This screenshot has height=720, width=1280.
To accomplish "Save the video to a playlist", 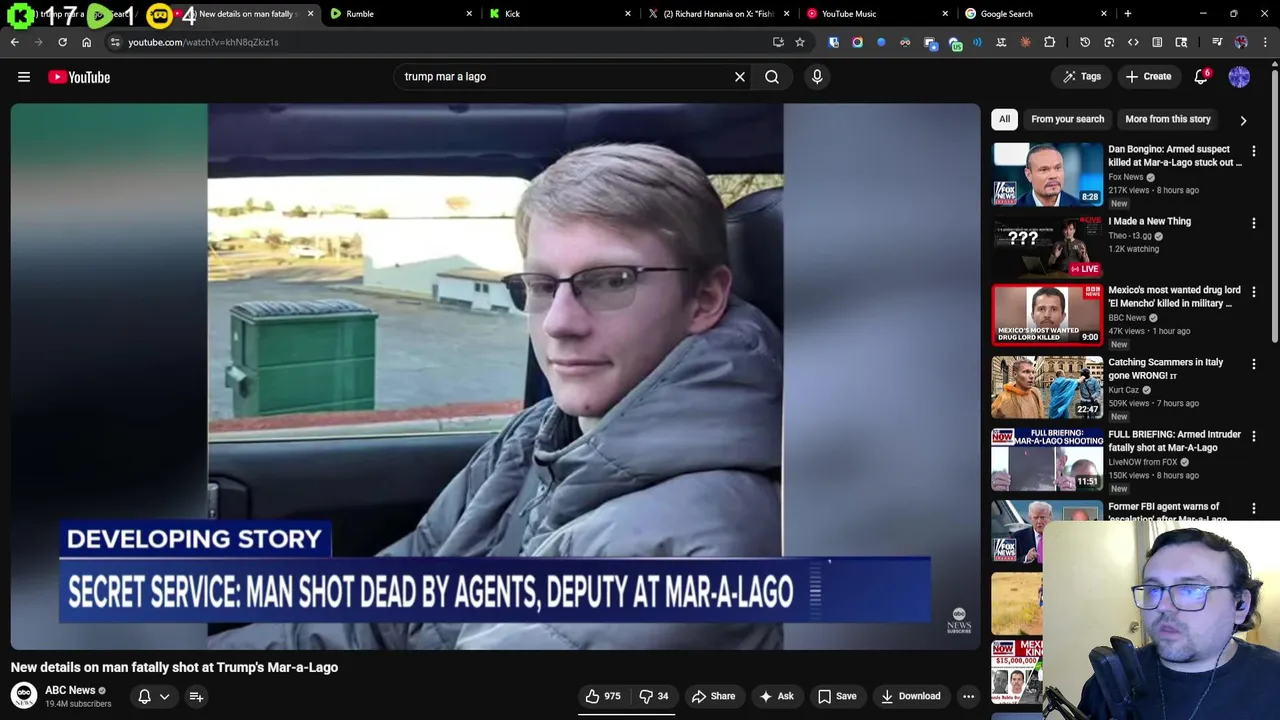I will point(837,696).
